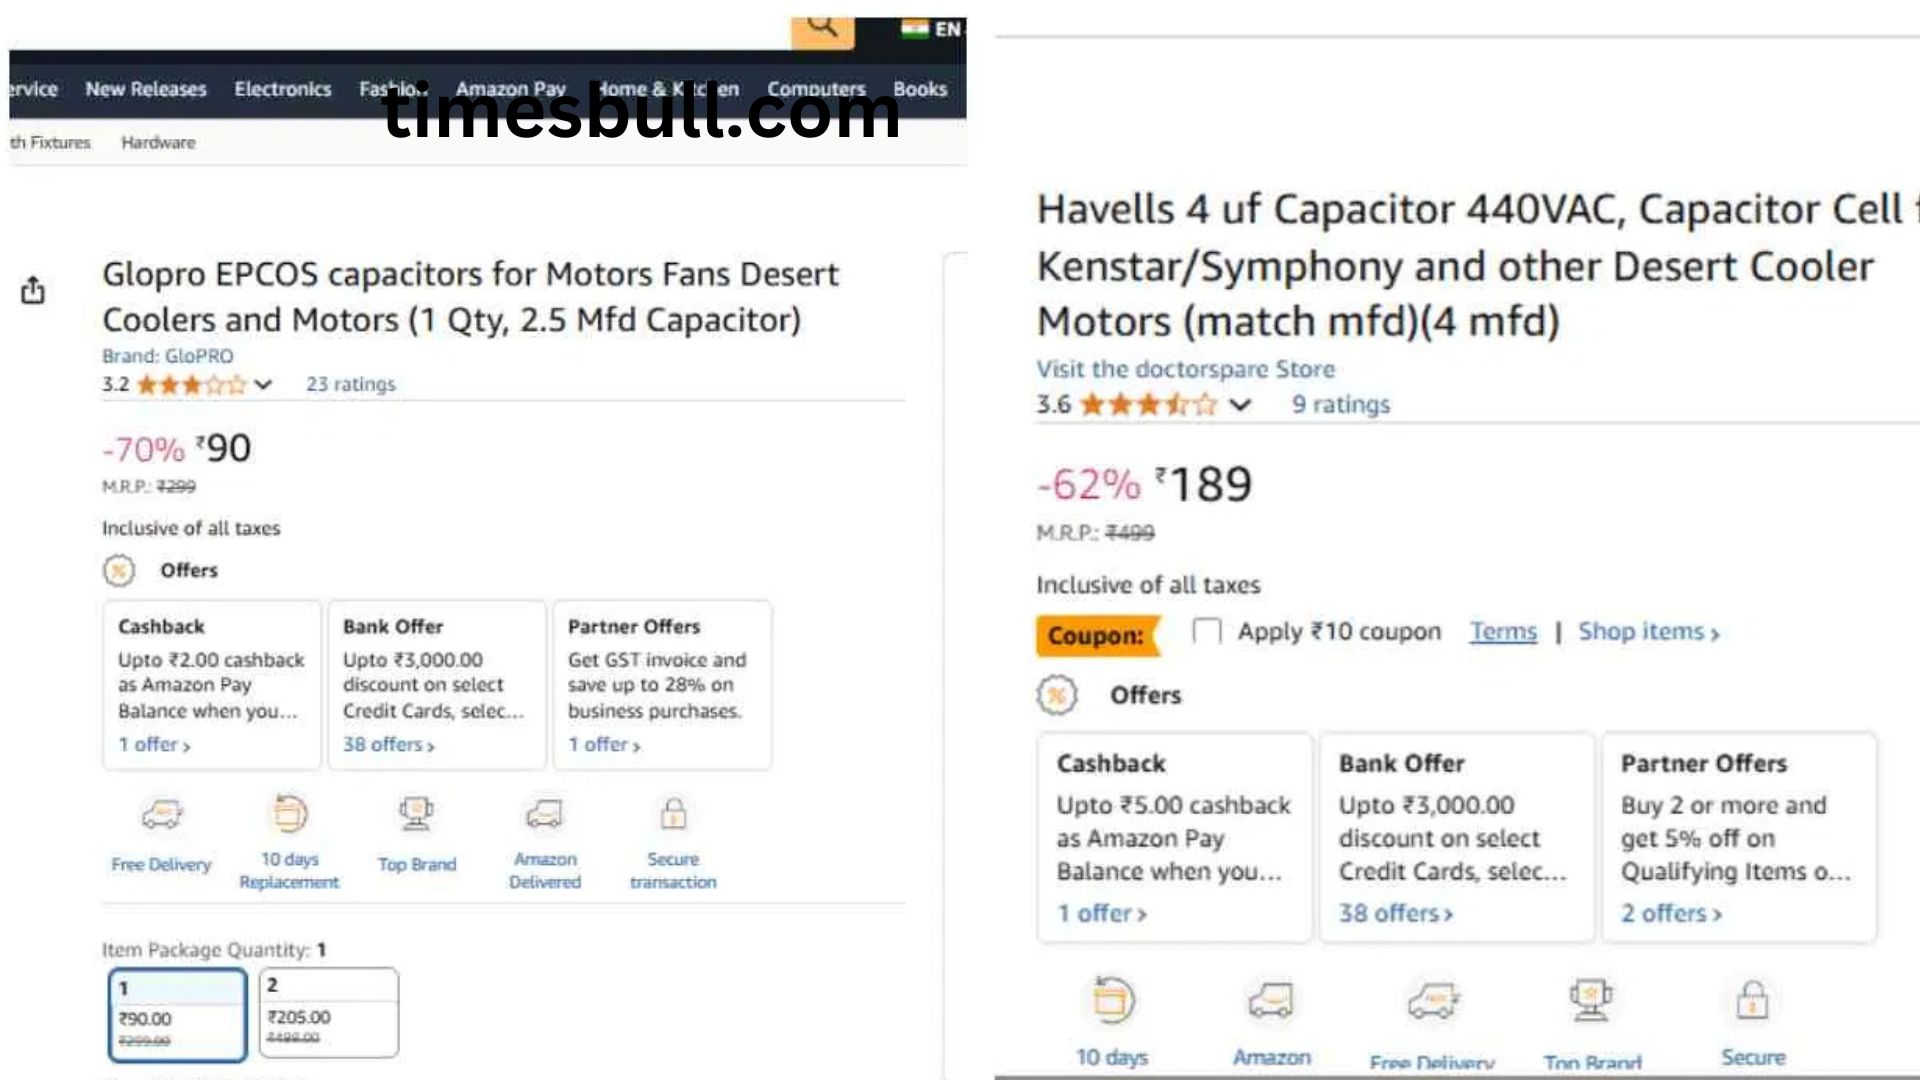
Task: View 38 offers under left Bank Offer
Action: click(388, 745)
